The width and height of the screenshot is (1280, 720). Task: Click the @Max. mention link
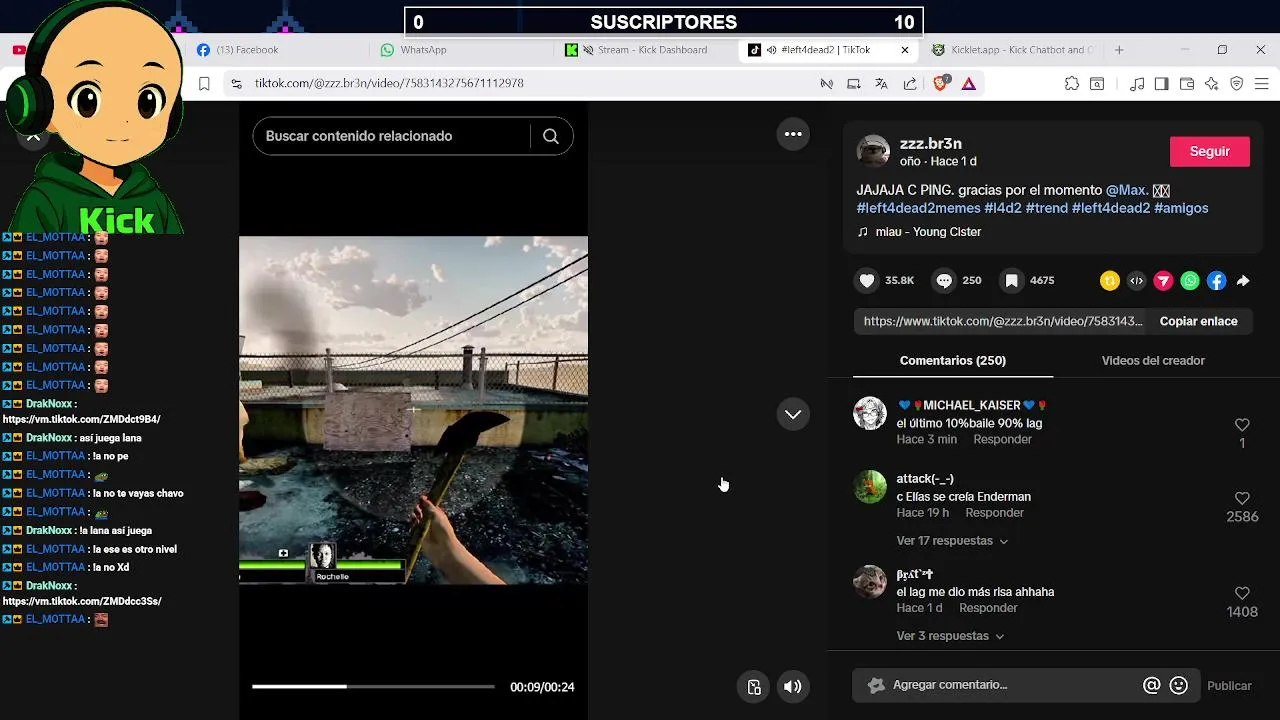(1127, 190)
